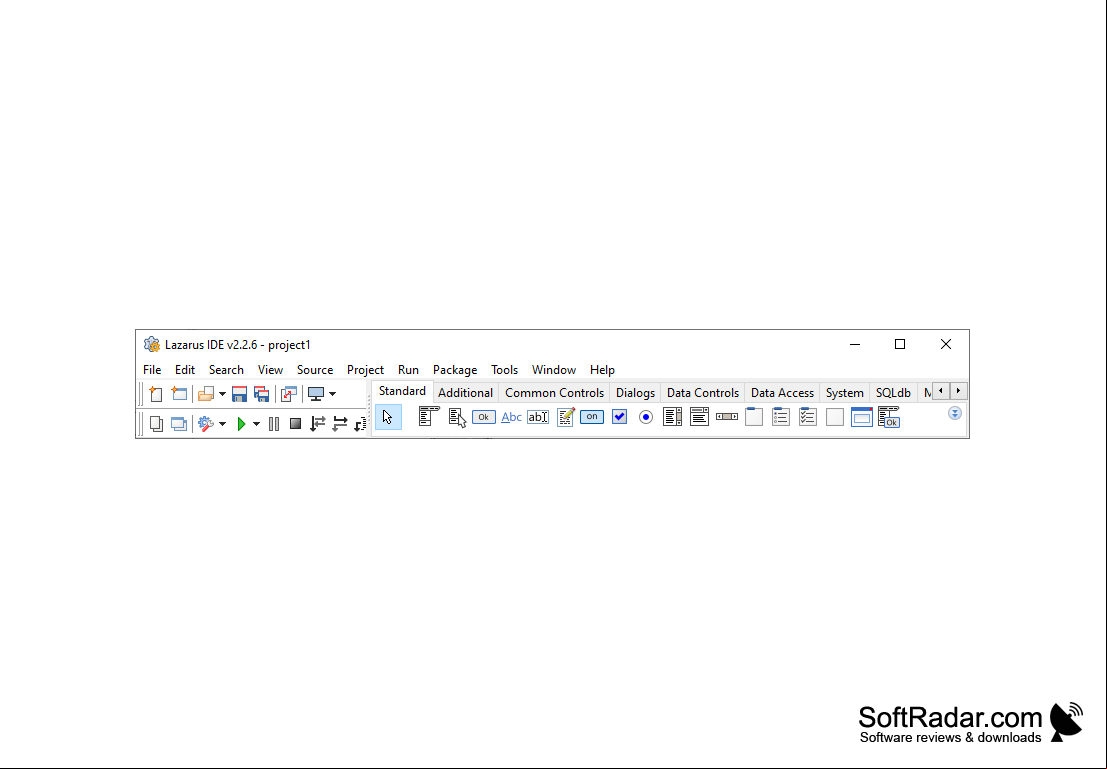Select the TGroupBox component
This screenshot has width=1107, height=769.
click(753, 417)
